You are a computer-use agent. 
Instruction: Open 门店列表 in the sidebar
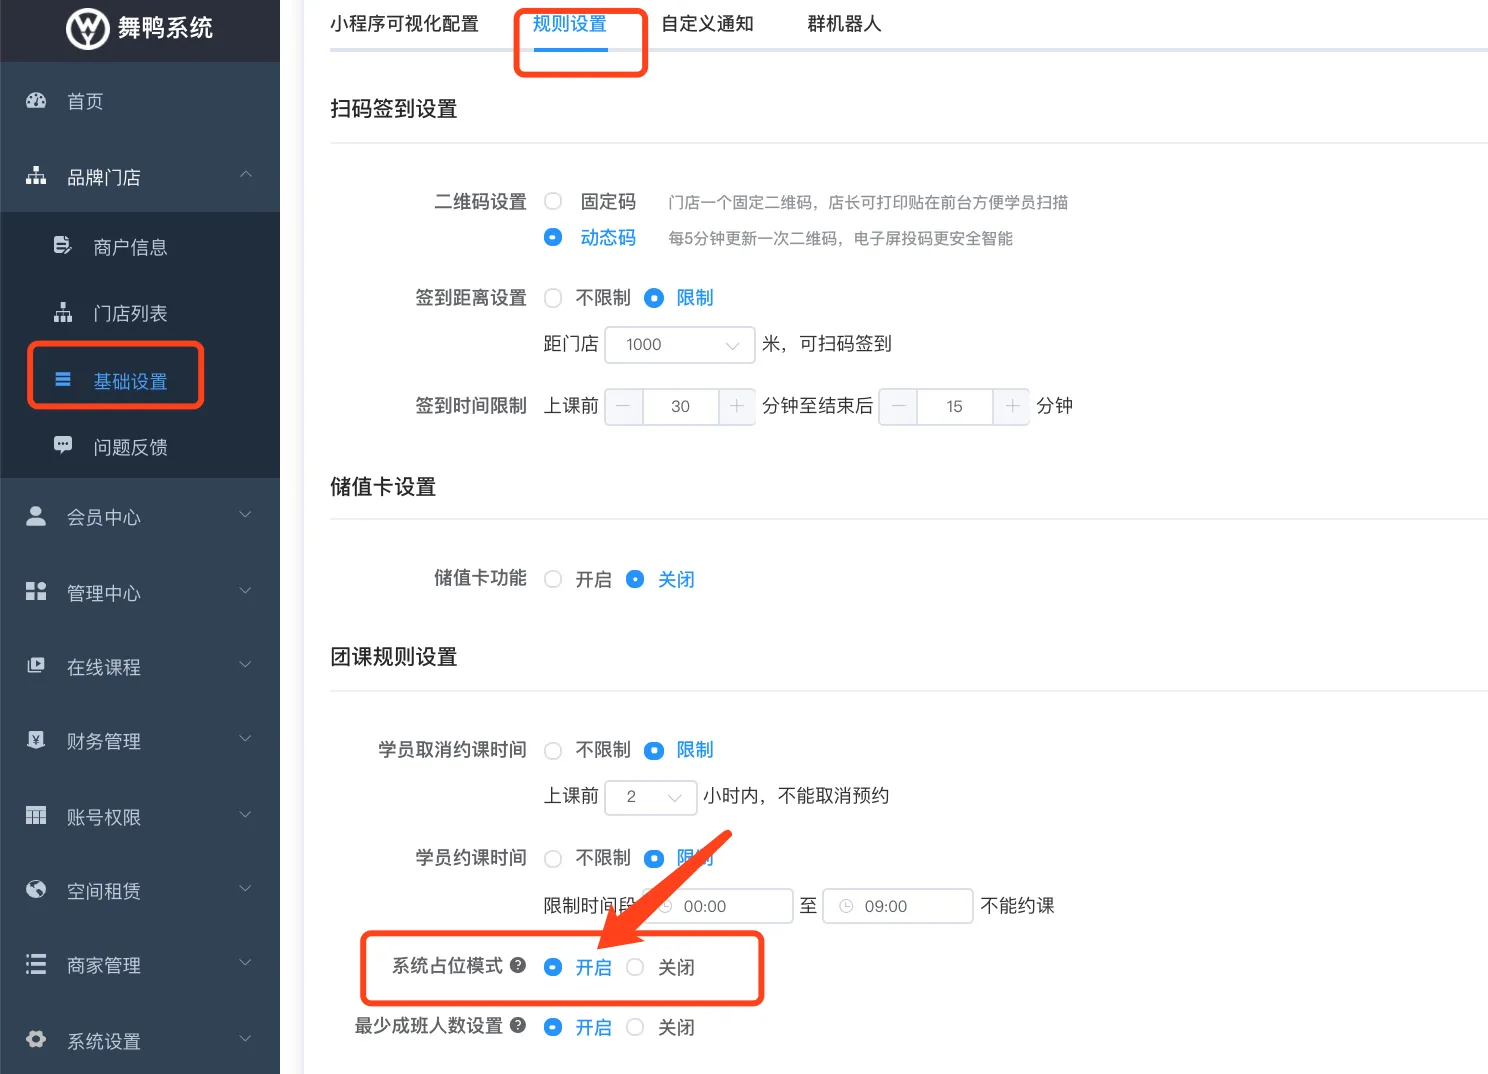[x=130, y=314]
